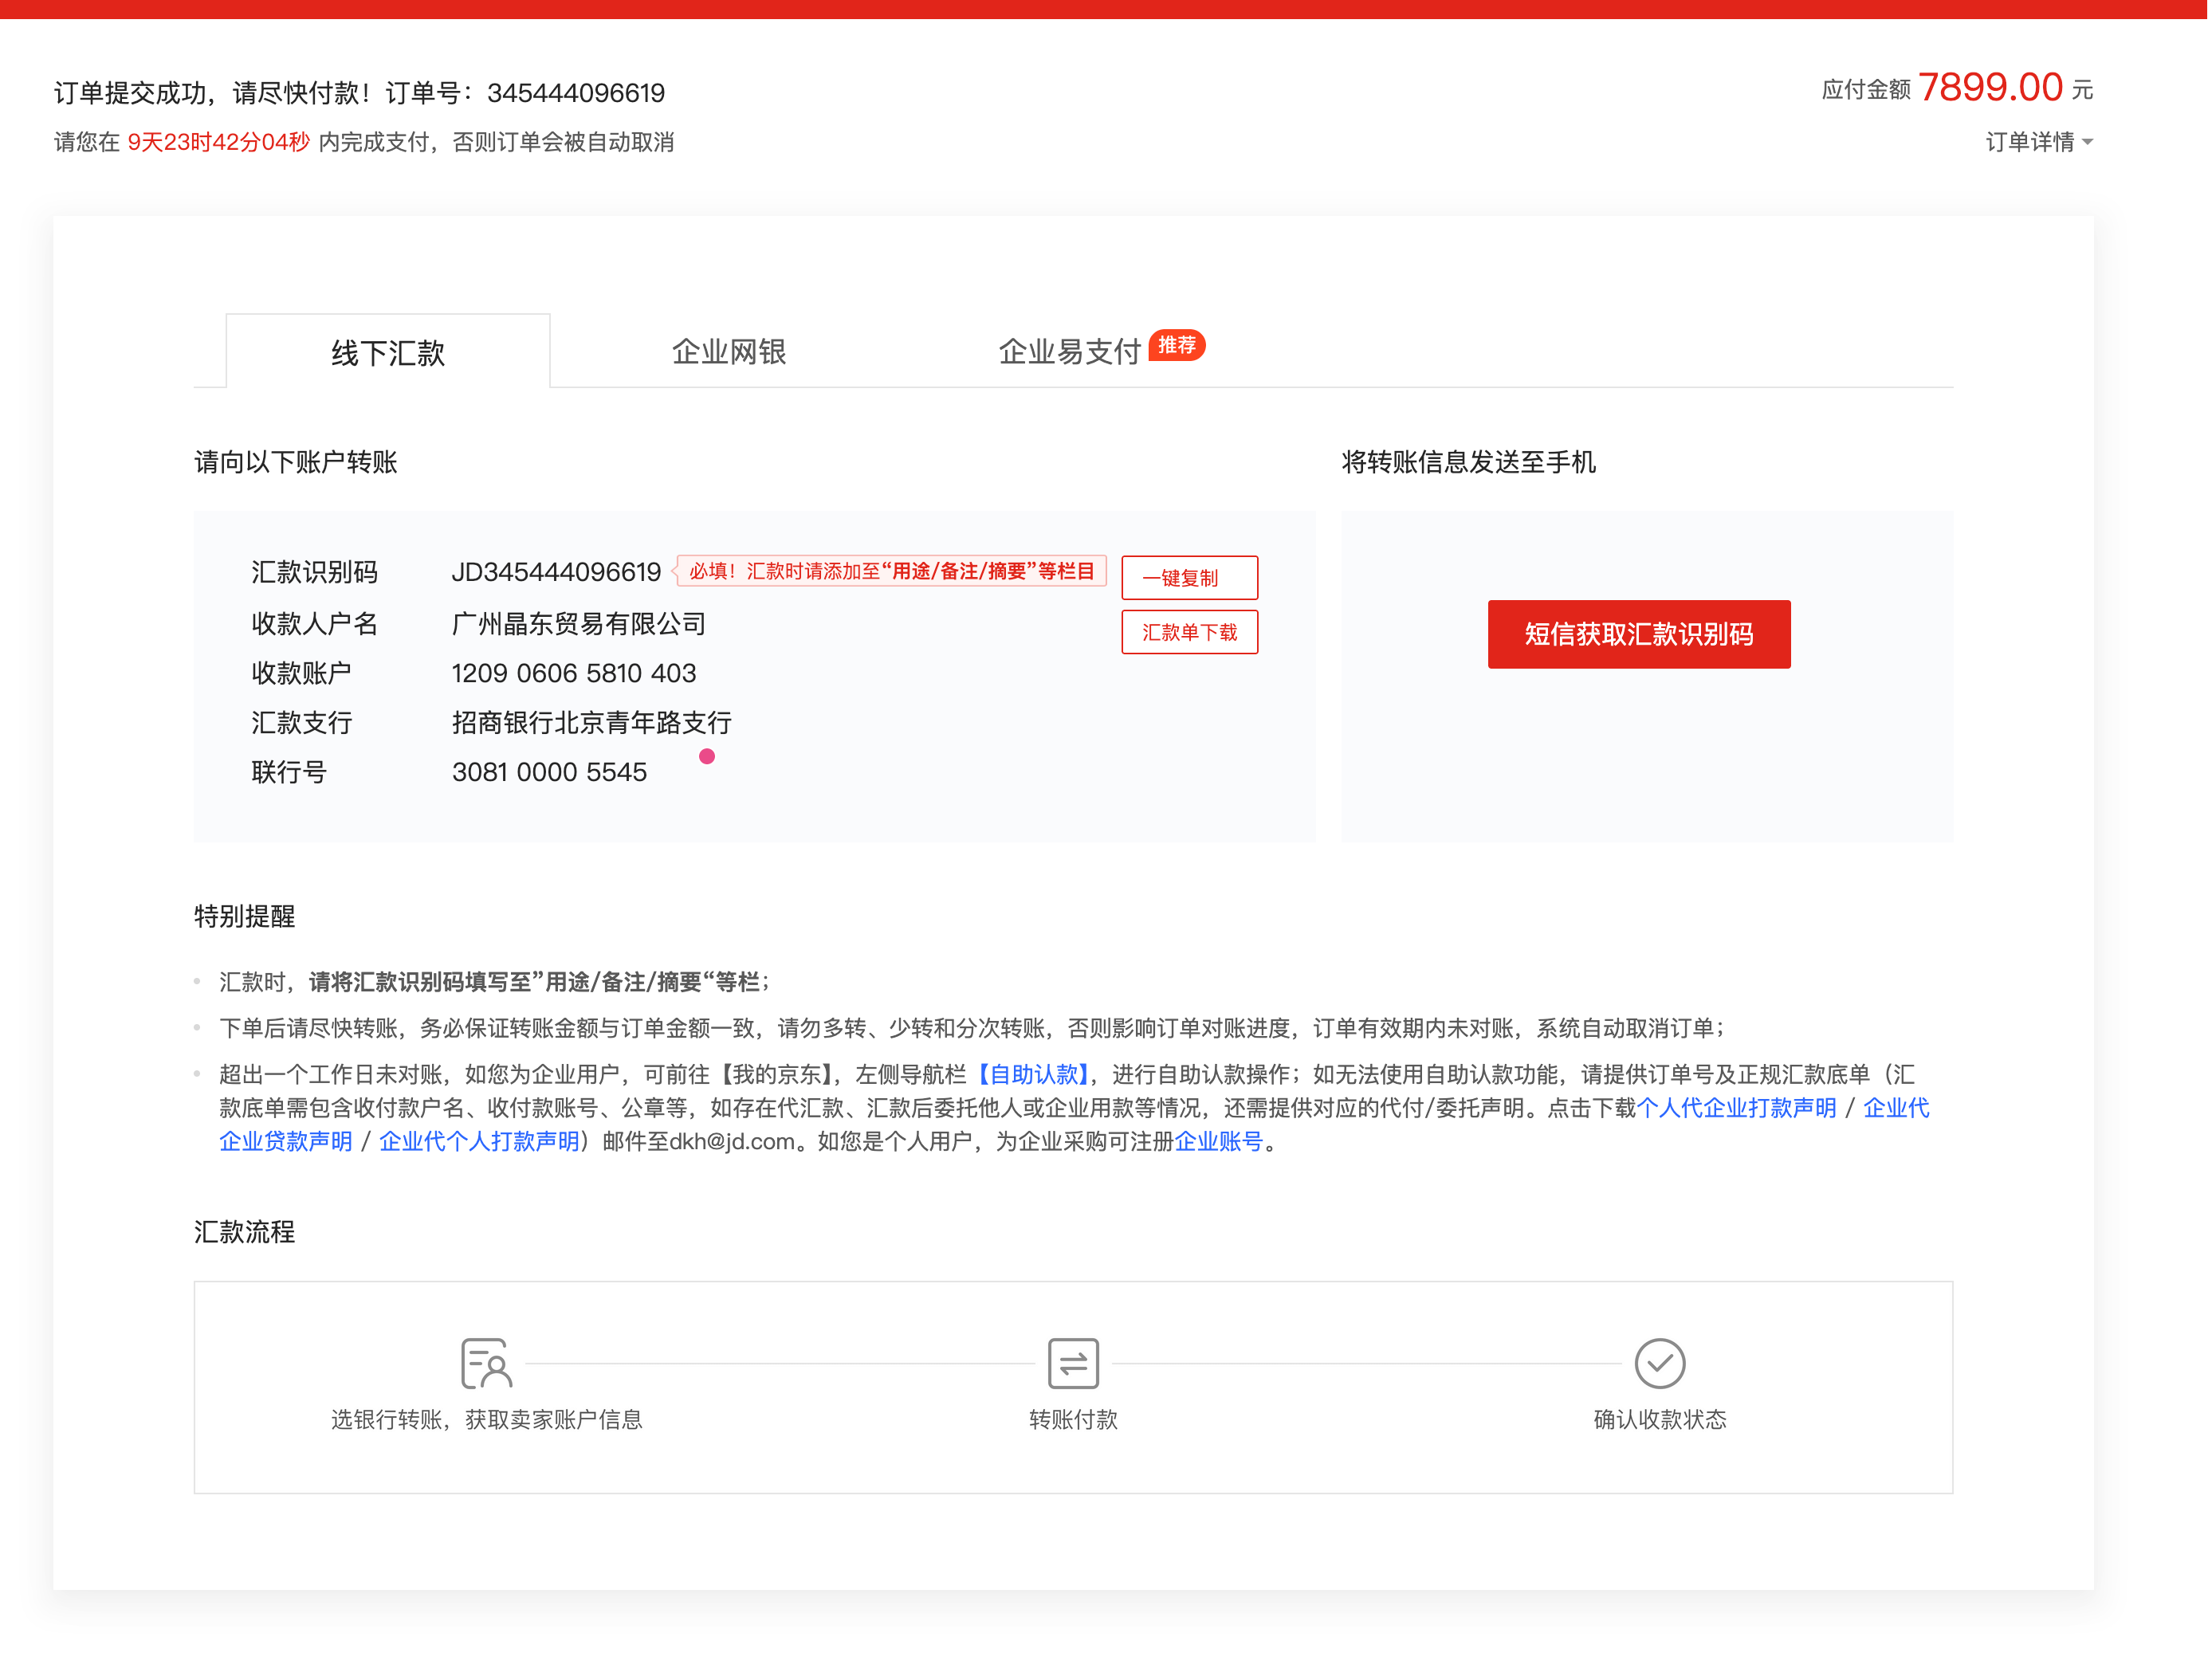Click the 一键复制 button
Viewport: 2208px width, 1680px height.
tap(1189, 578)
